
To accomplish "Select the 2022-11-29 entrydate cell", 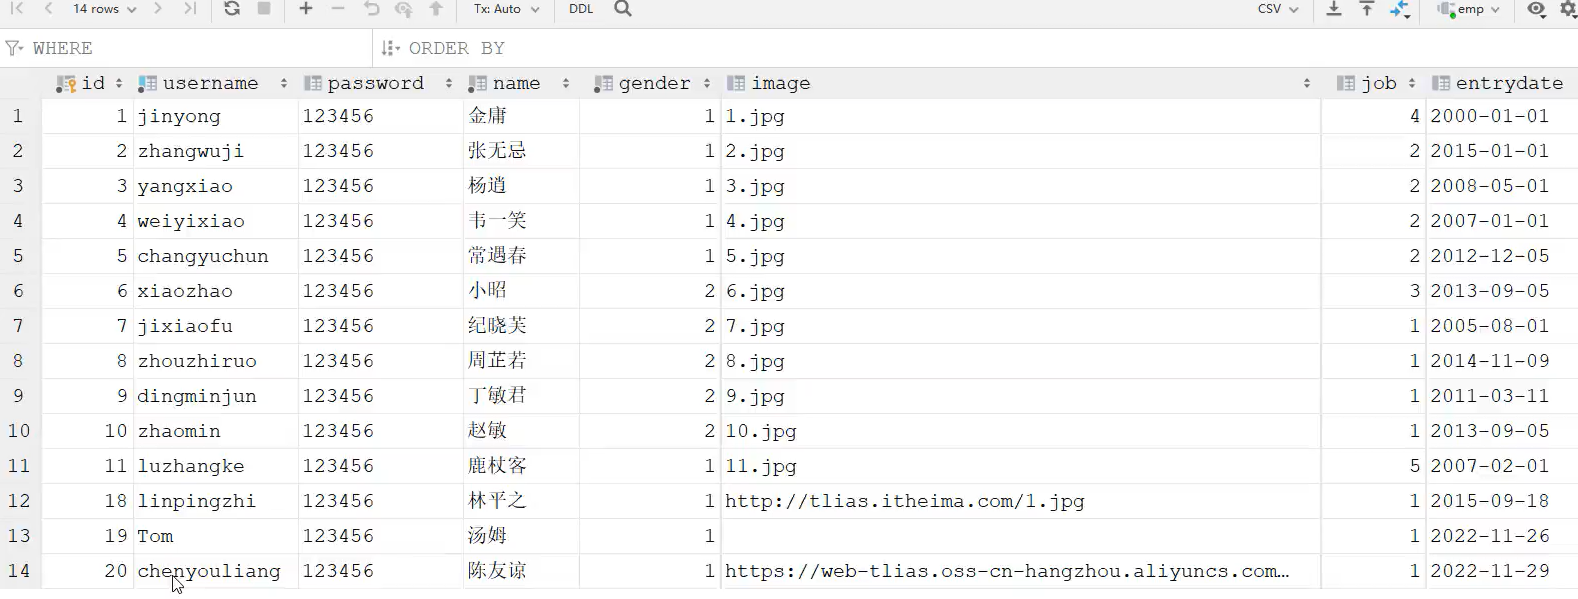I will (x=1501, y=571).
